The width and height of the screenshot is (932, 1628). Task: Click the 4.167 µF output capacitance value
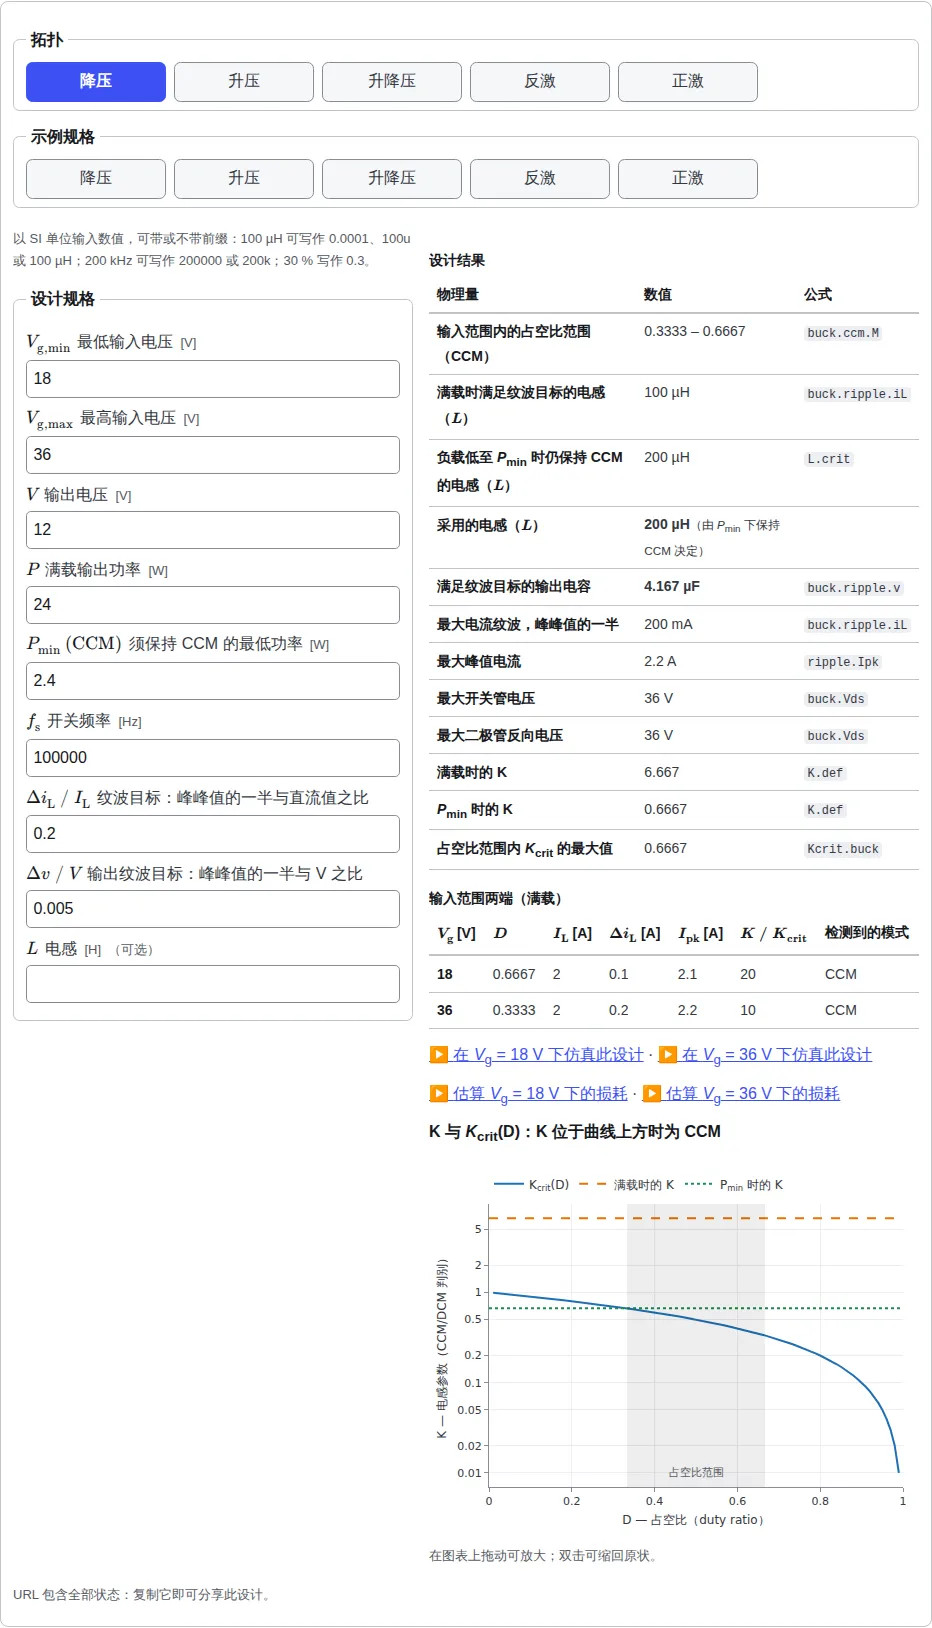tap(672, 587)
